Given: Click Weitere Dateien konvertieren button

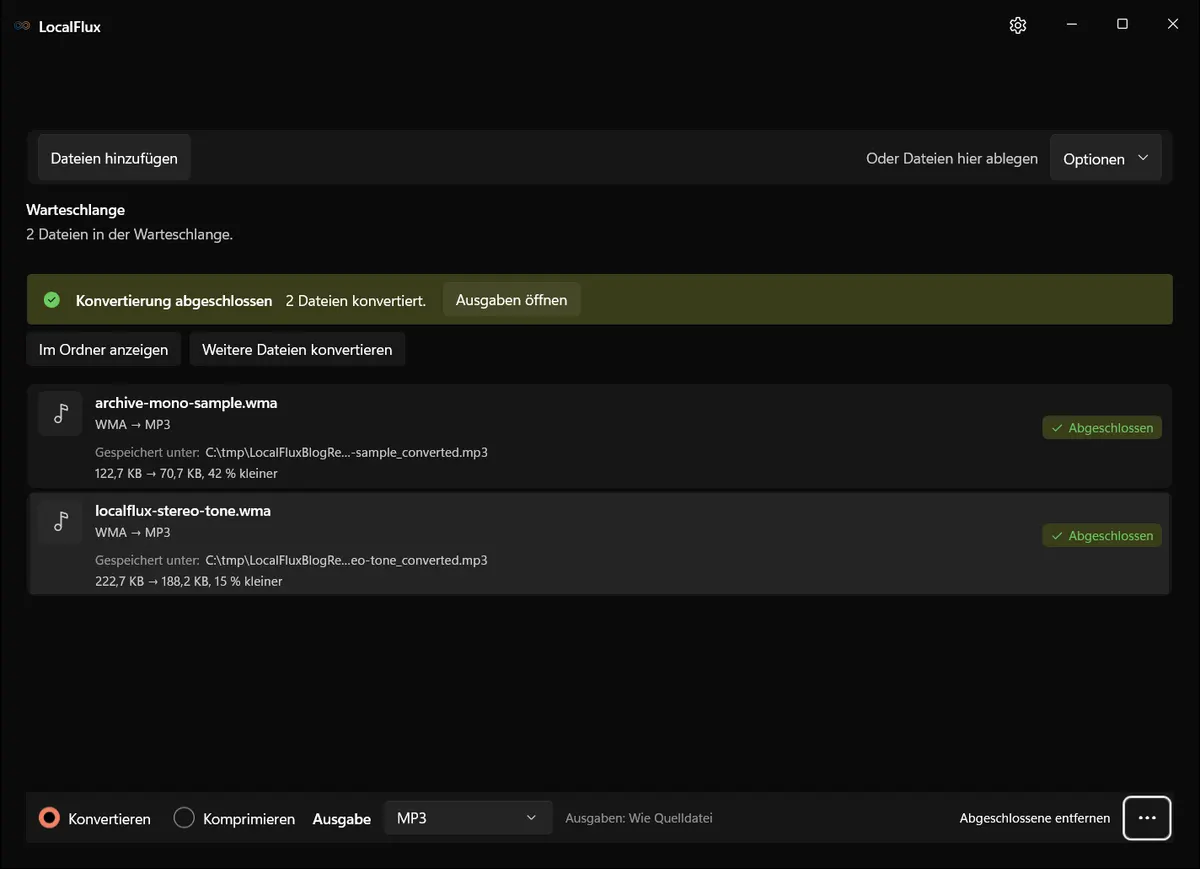Looking at the screenshot, I should [297, 350].
